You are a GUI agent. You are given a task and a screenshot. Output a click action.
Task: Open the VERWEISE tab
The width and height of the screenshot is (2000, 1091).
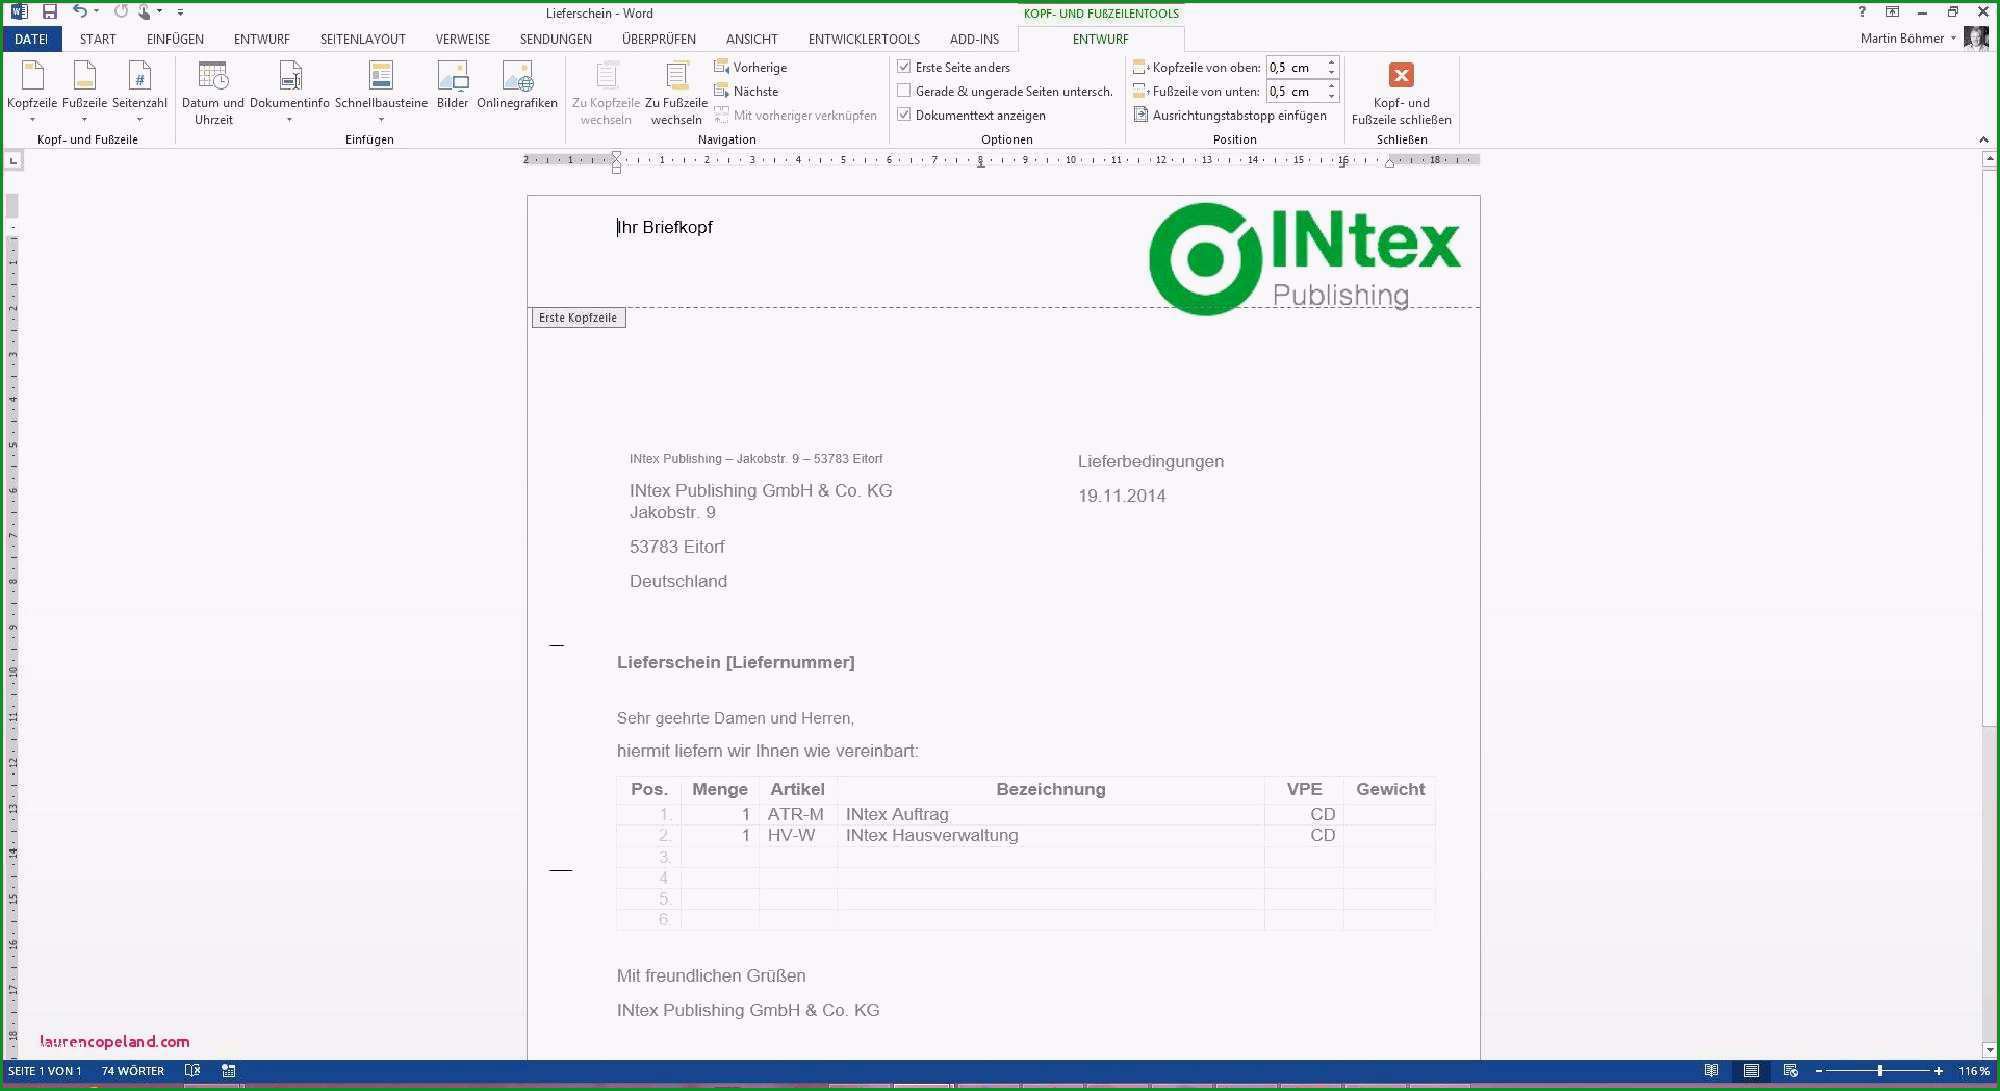(463, 39)
